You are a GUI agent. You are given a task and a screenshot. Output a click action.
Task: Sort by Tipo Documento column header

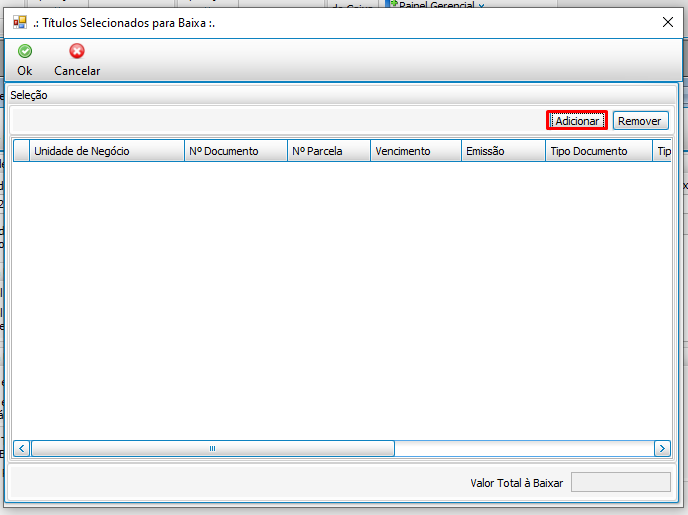[x=598, y=151]
